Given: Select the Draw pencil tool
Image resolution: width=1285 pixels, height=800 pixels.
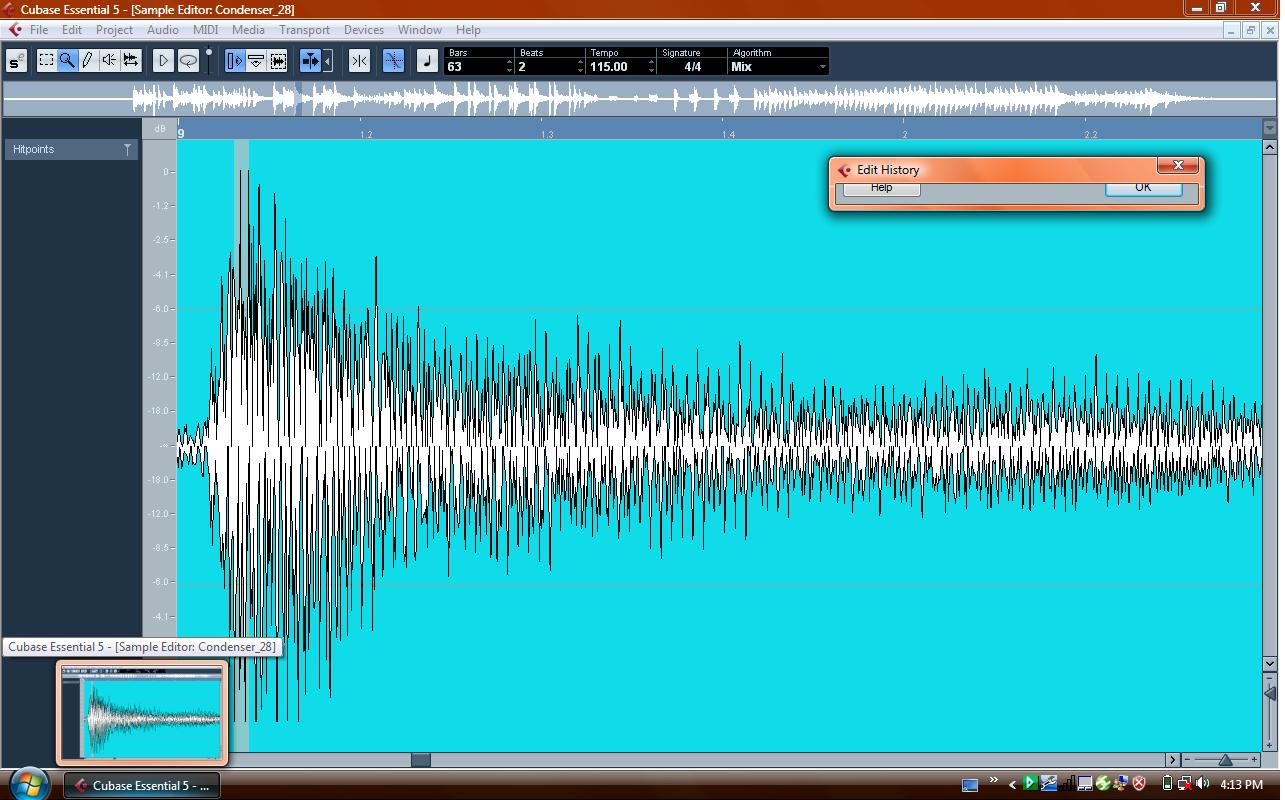Looking at the screenshot, I should coord(88,61).
